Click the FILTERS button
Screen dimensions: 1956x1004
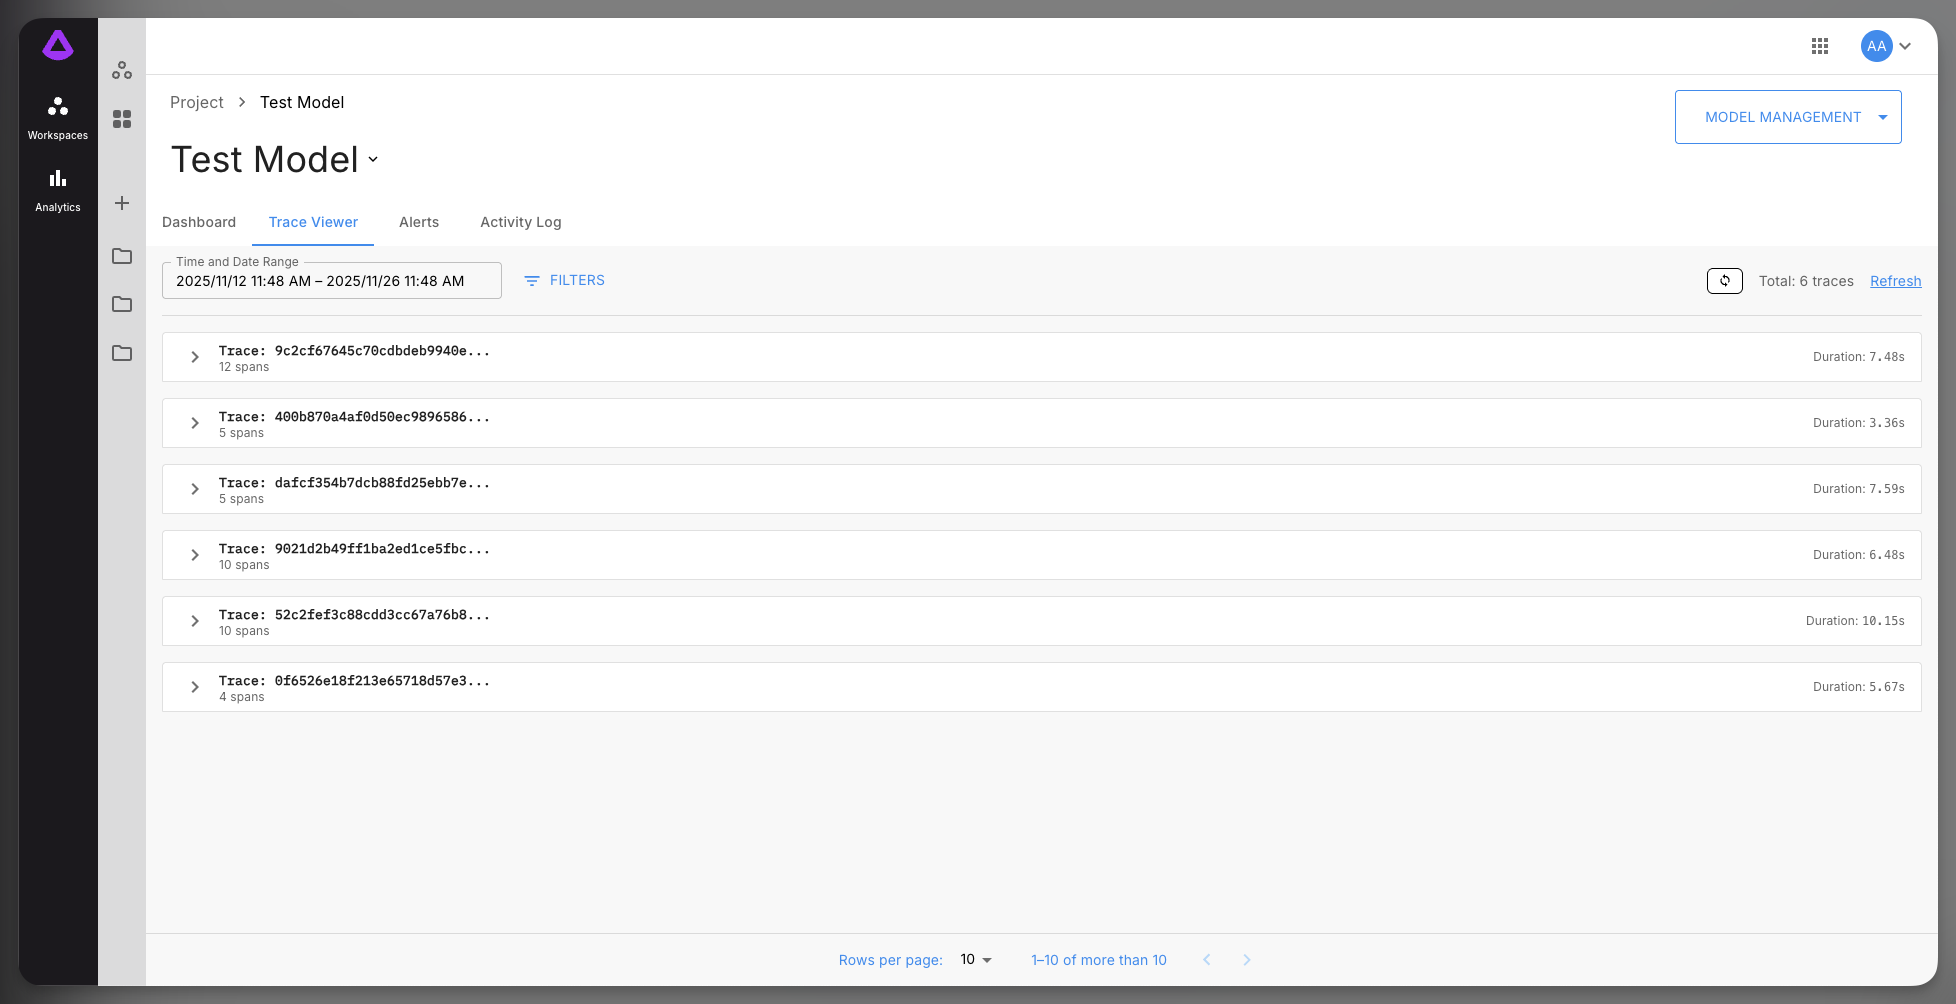point(565,281)
